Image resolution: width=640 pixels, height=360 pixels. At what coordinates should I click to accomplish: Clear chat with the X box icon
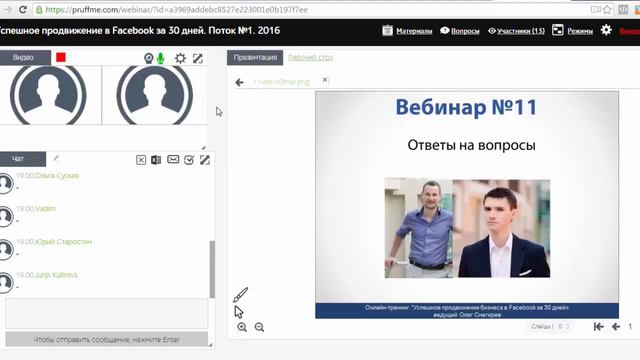(x=141, y=160)
